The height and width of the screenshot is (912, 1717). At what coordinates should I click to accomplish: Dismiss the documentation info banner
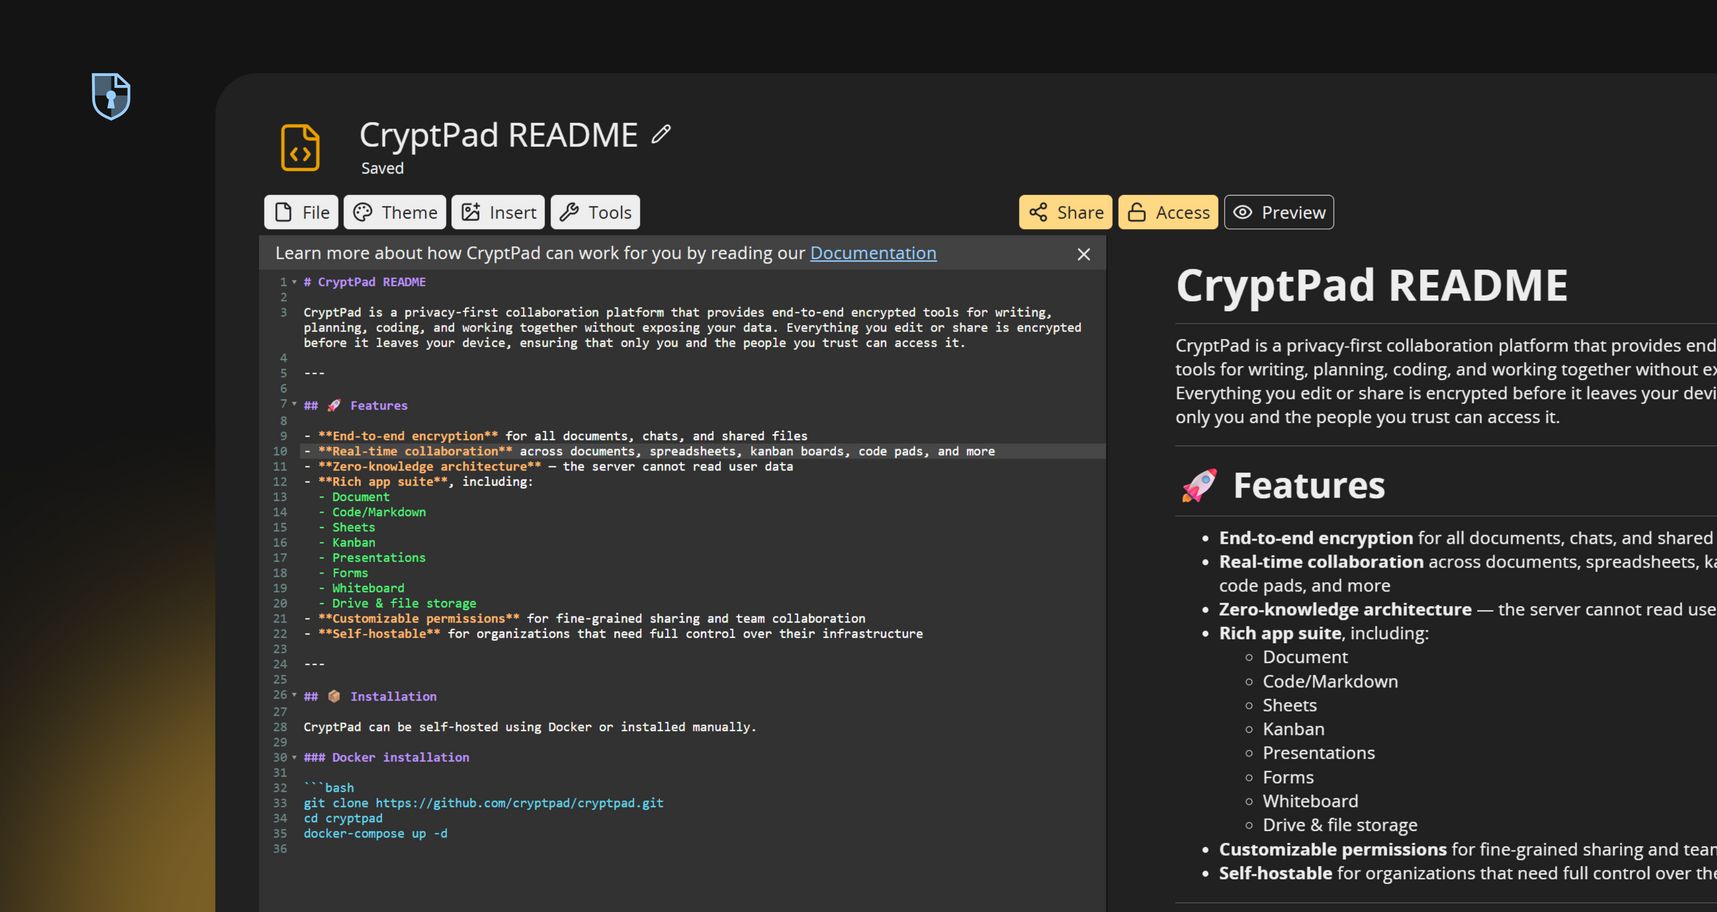click(x=1083, y=254)
